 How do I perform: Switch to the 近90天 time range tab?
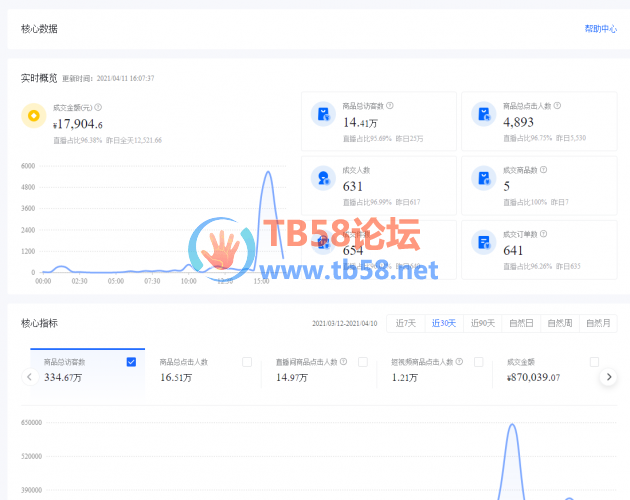483,323
